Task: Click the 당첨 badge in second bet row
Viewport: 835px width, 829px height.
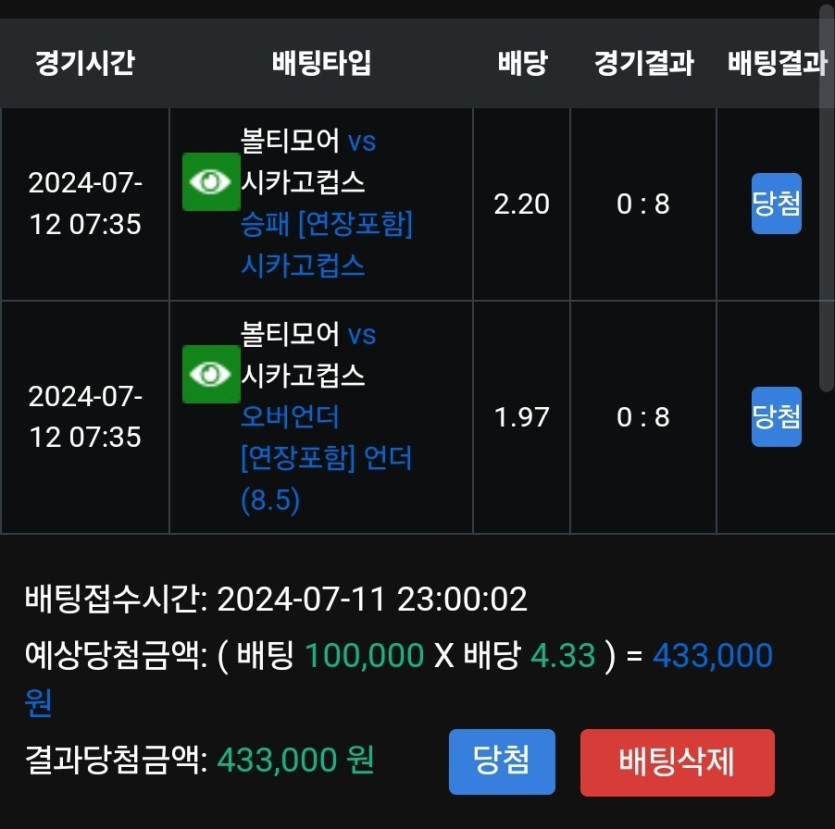Action: click(776, 416)
